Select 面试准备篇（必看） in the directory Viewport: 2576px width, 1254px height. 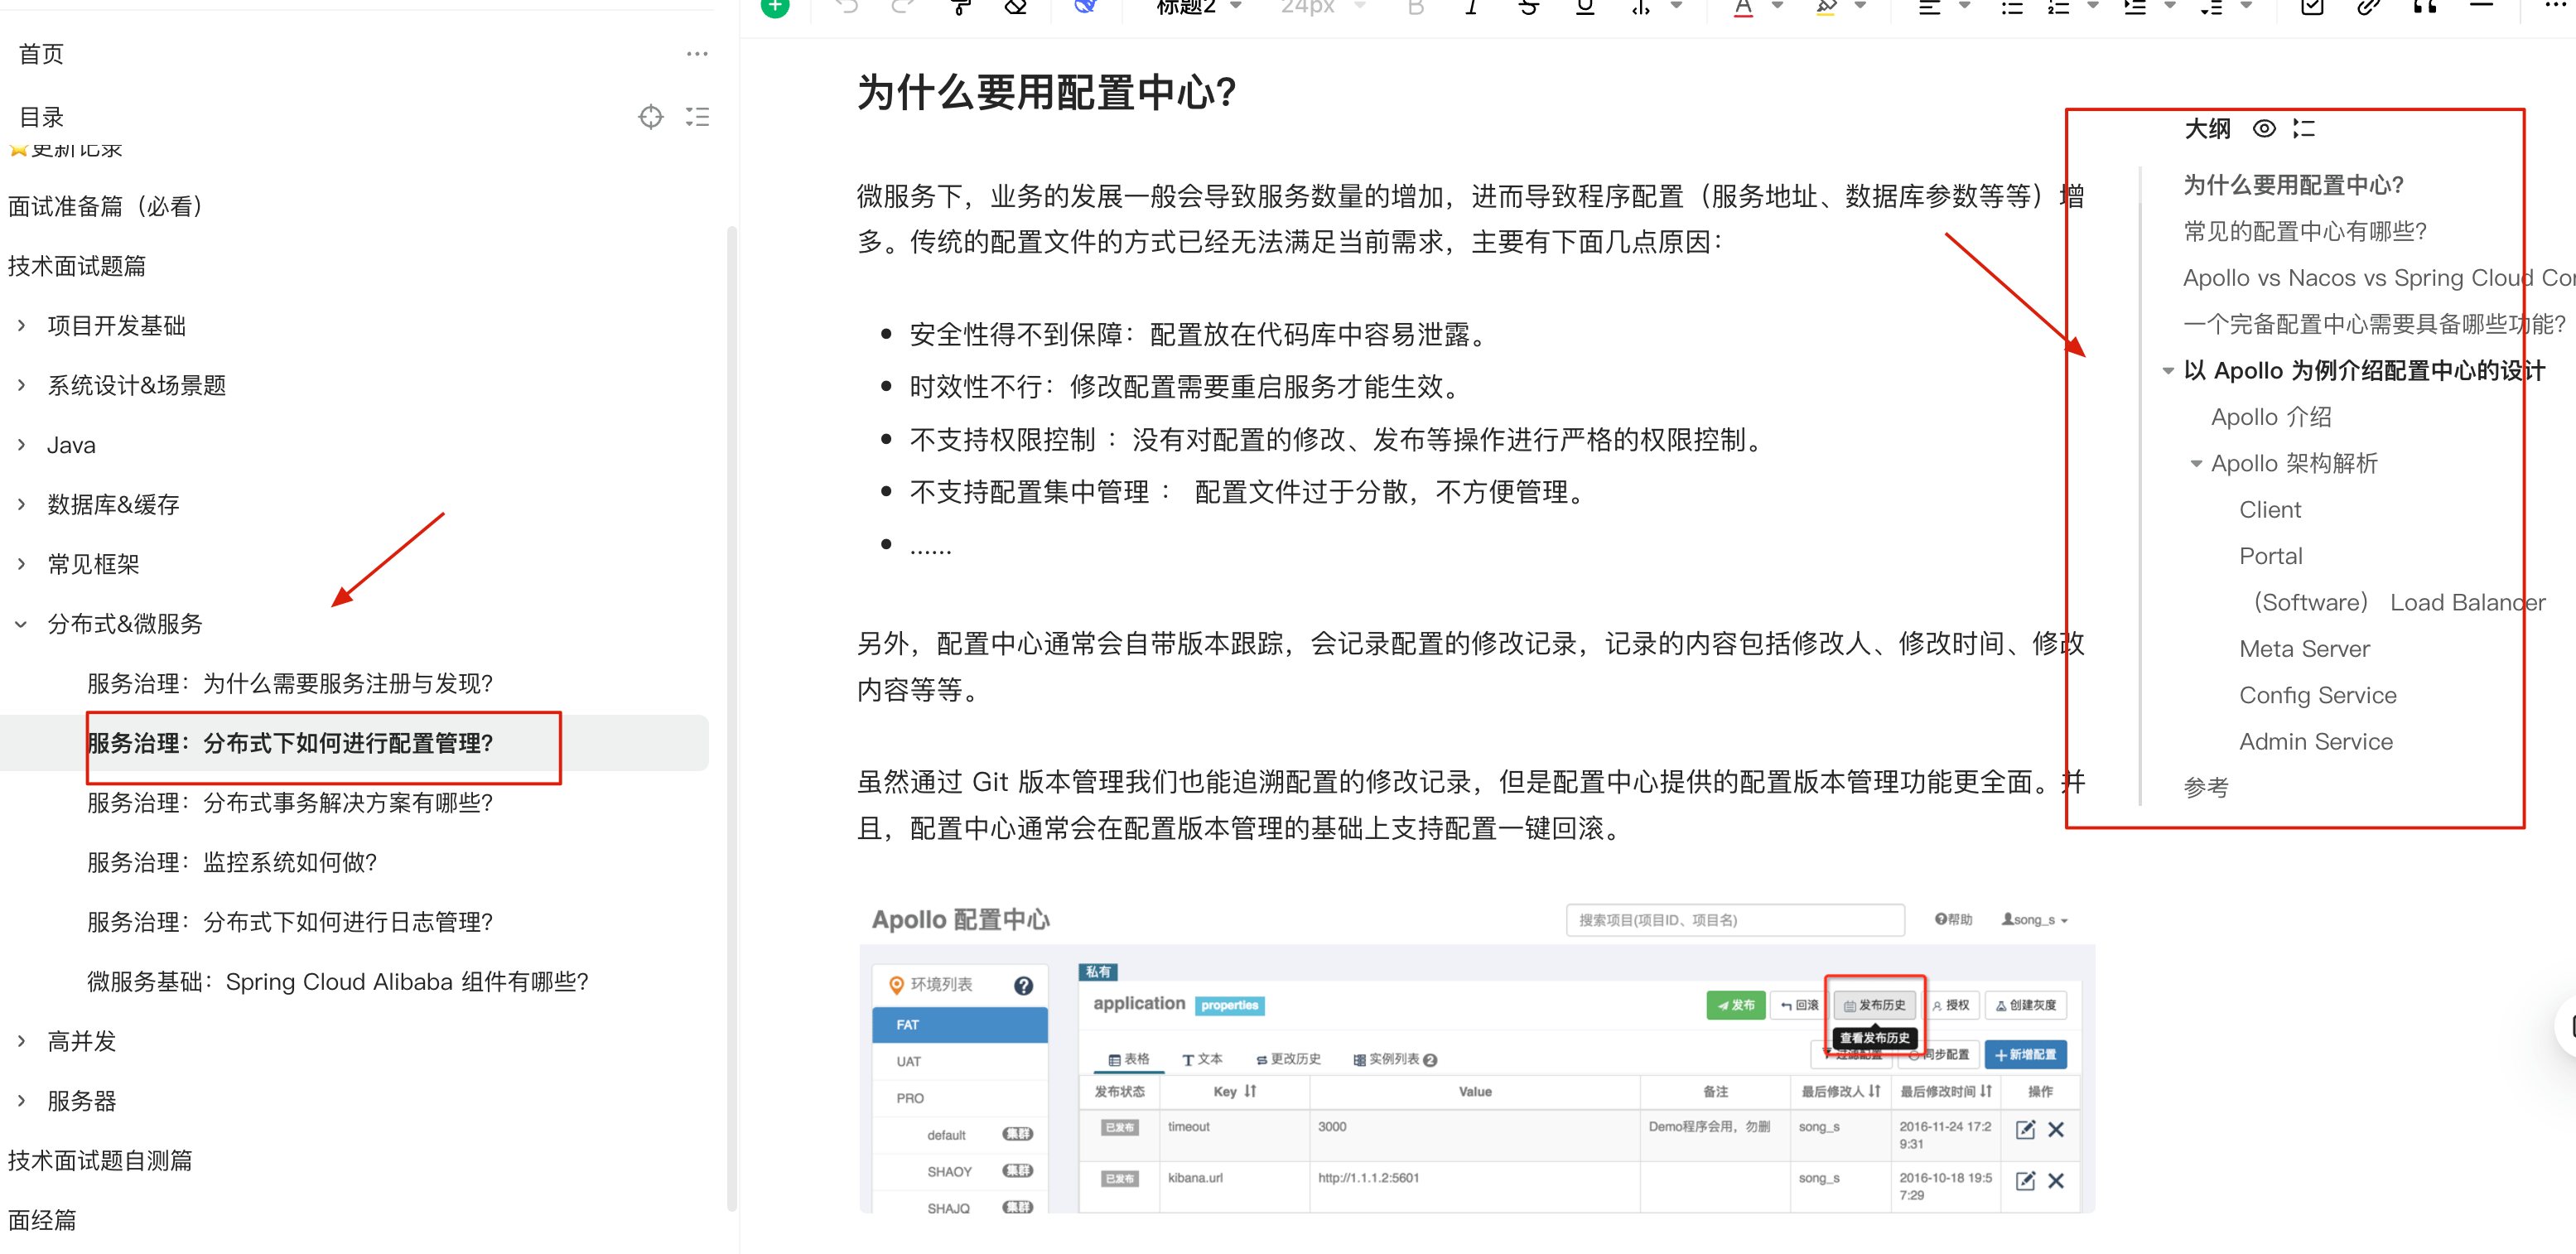(106, 206)
